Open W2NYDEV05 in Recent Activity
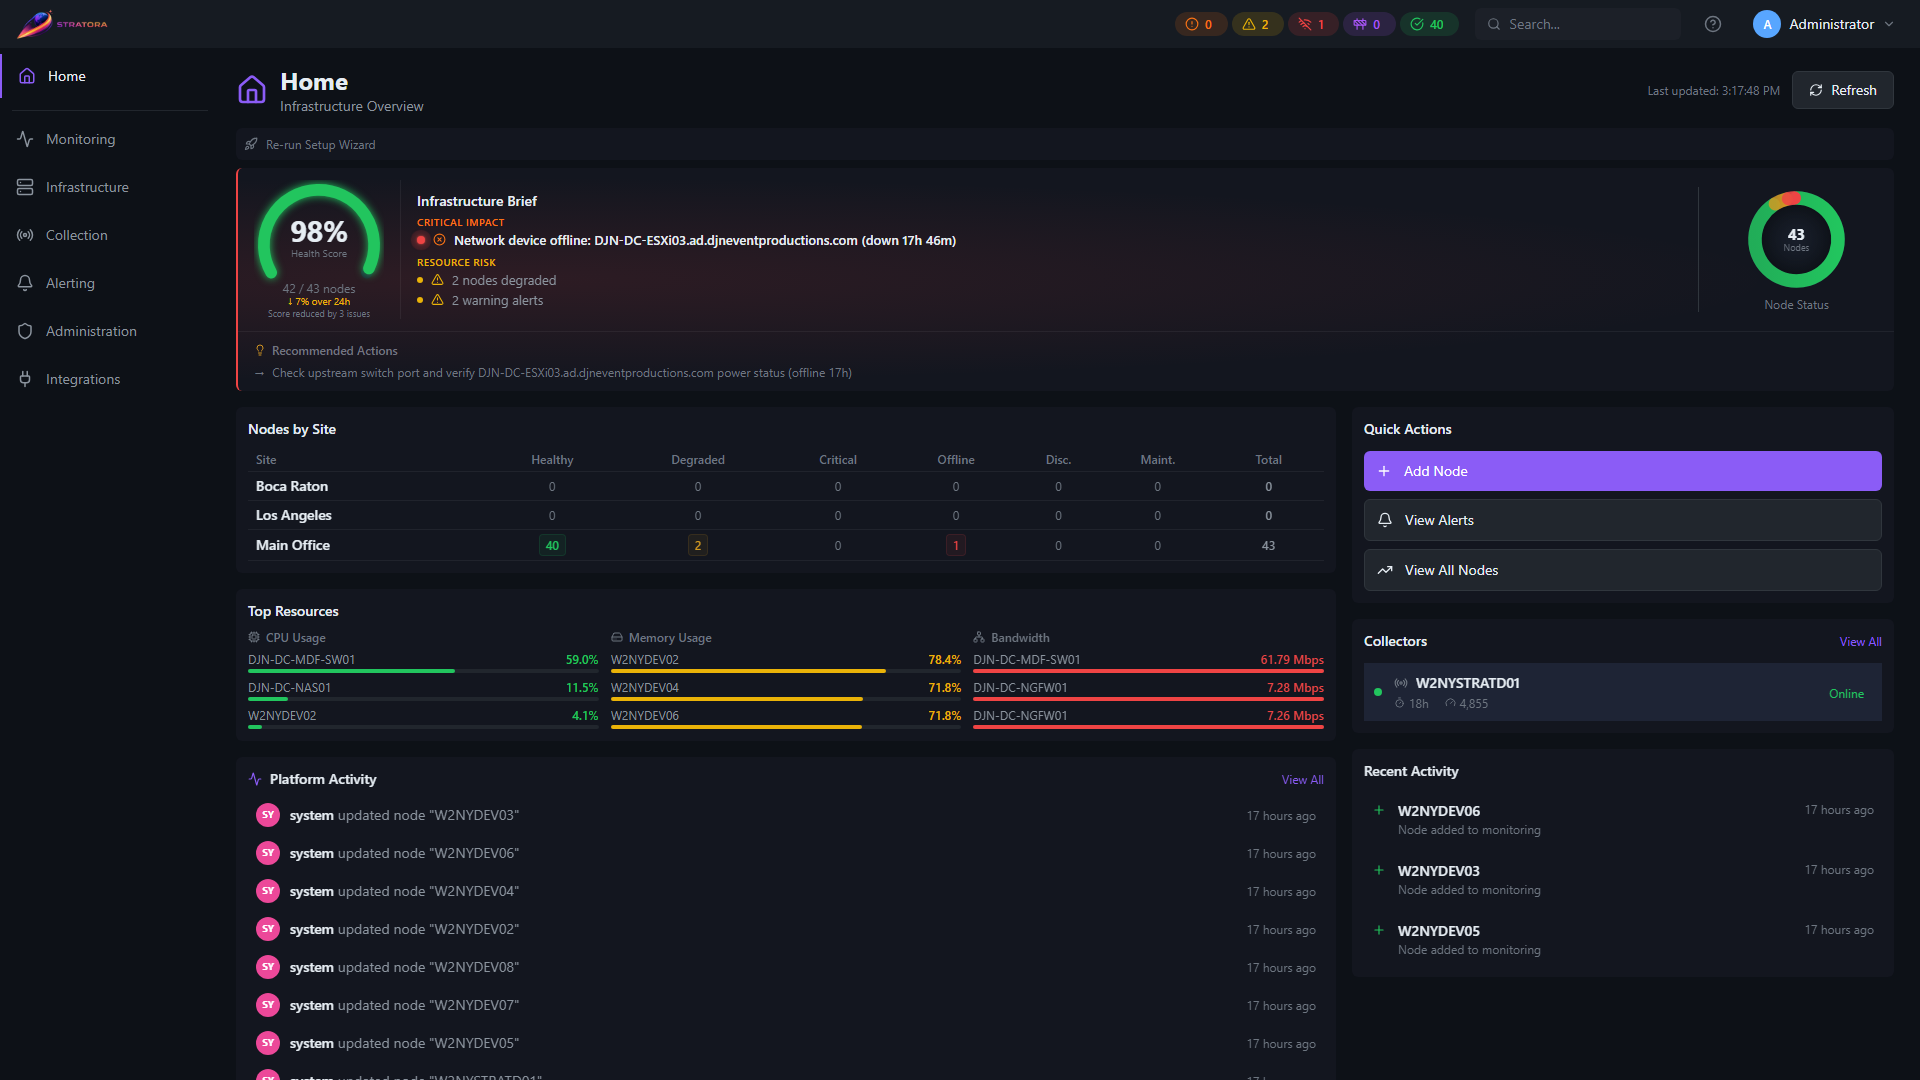 1622,939
